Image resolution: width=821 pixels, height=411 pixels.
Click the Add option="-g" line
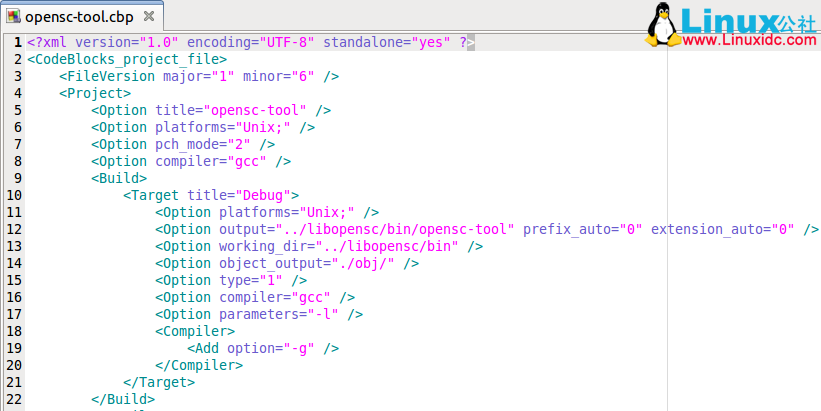(x=263, y=349)
